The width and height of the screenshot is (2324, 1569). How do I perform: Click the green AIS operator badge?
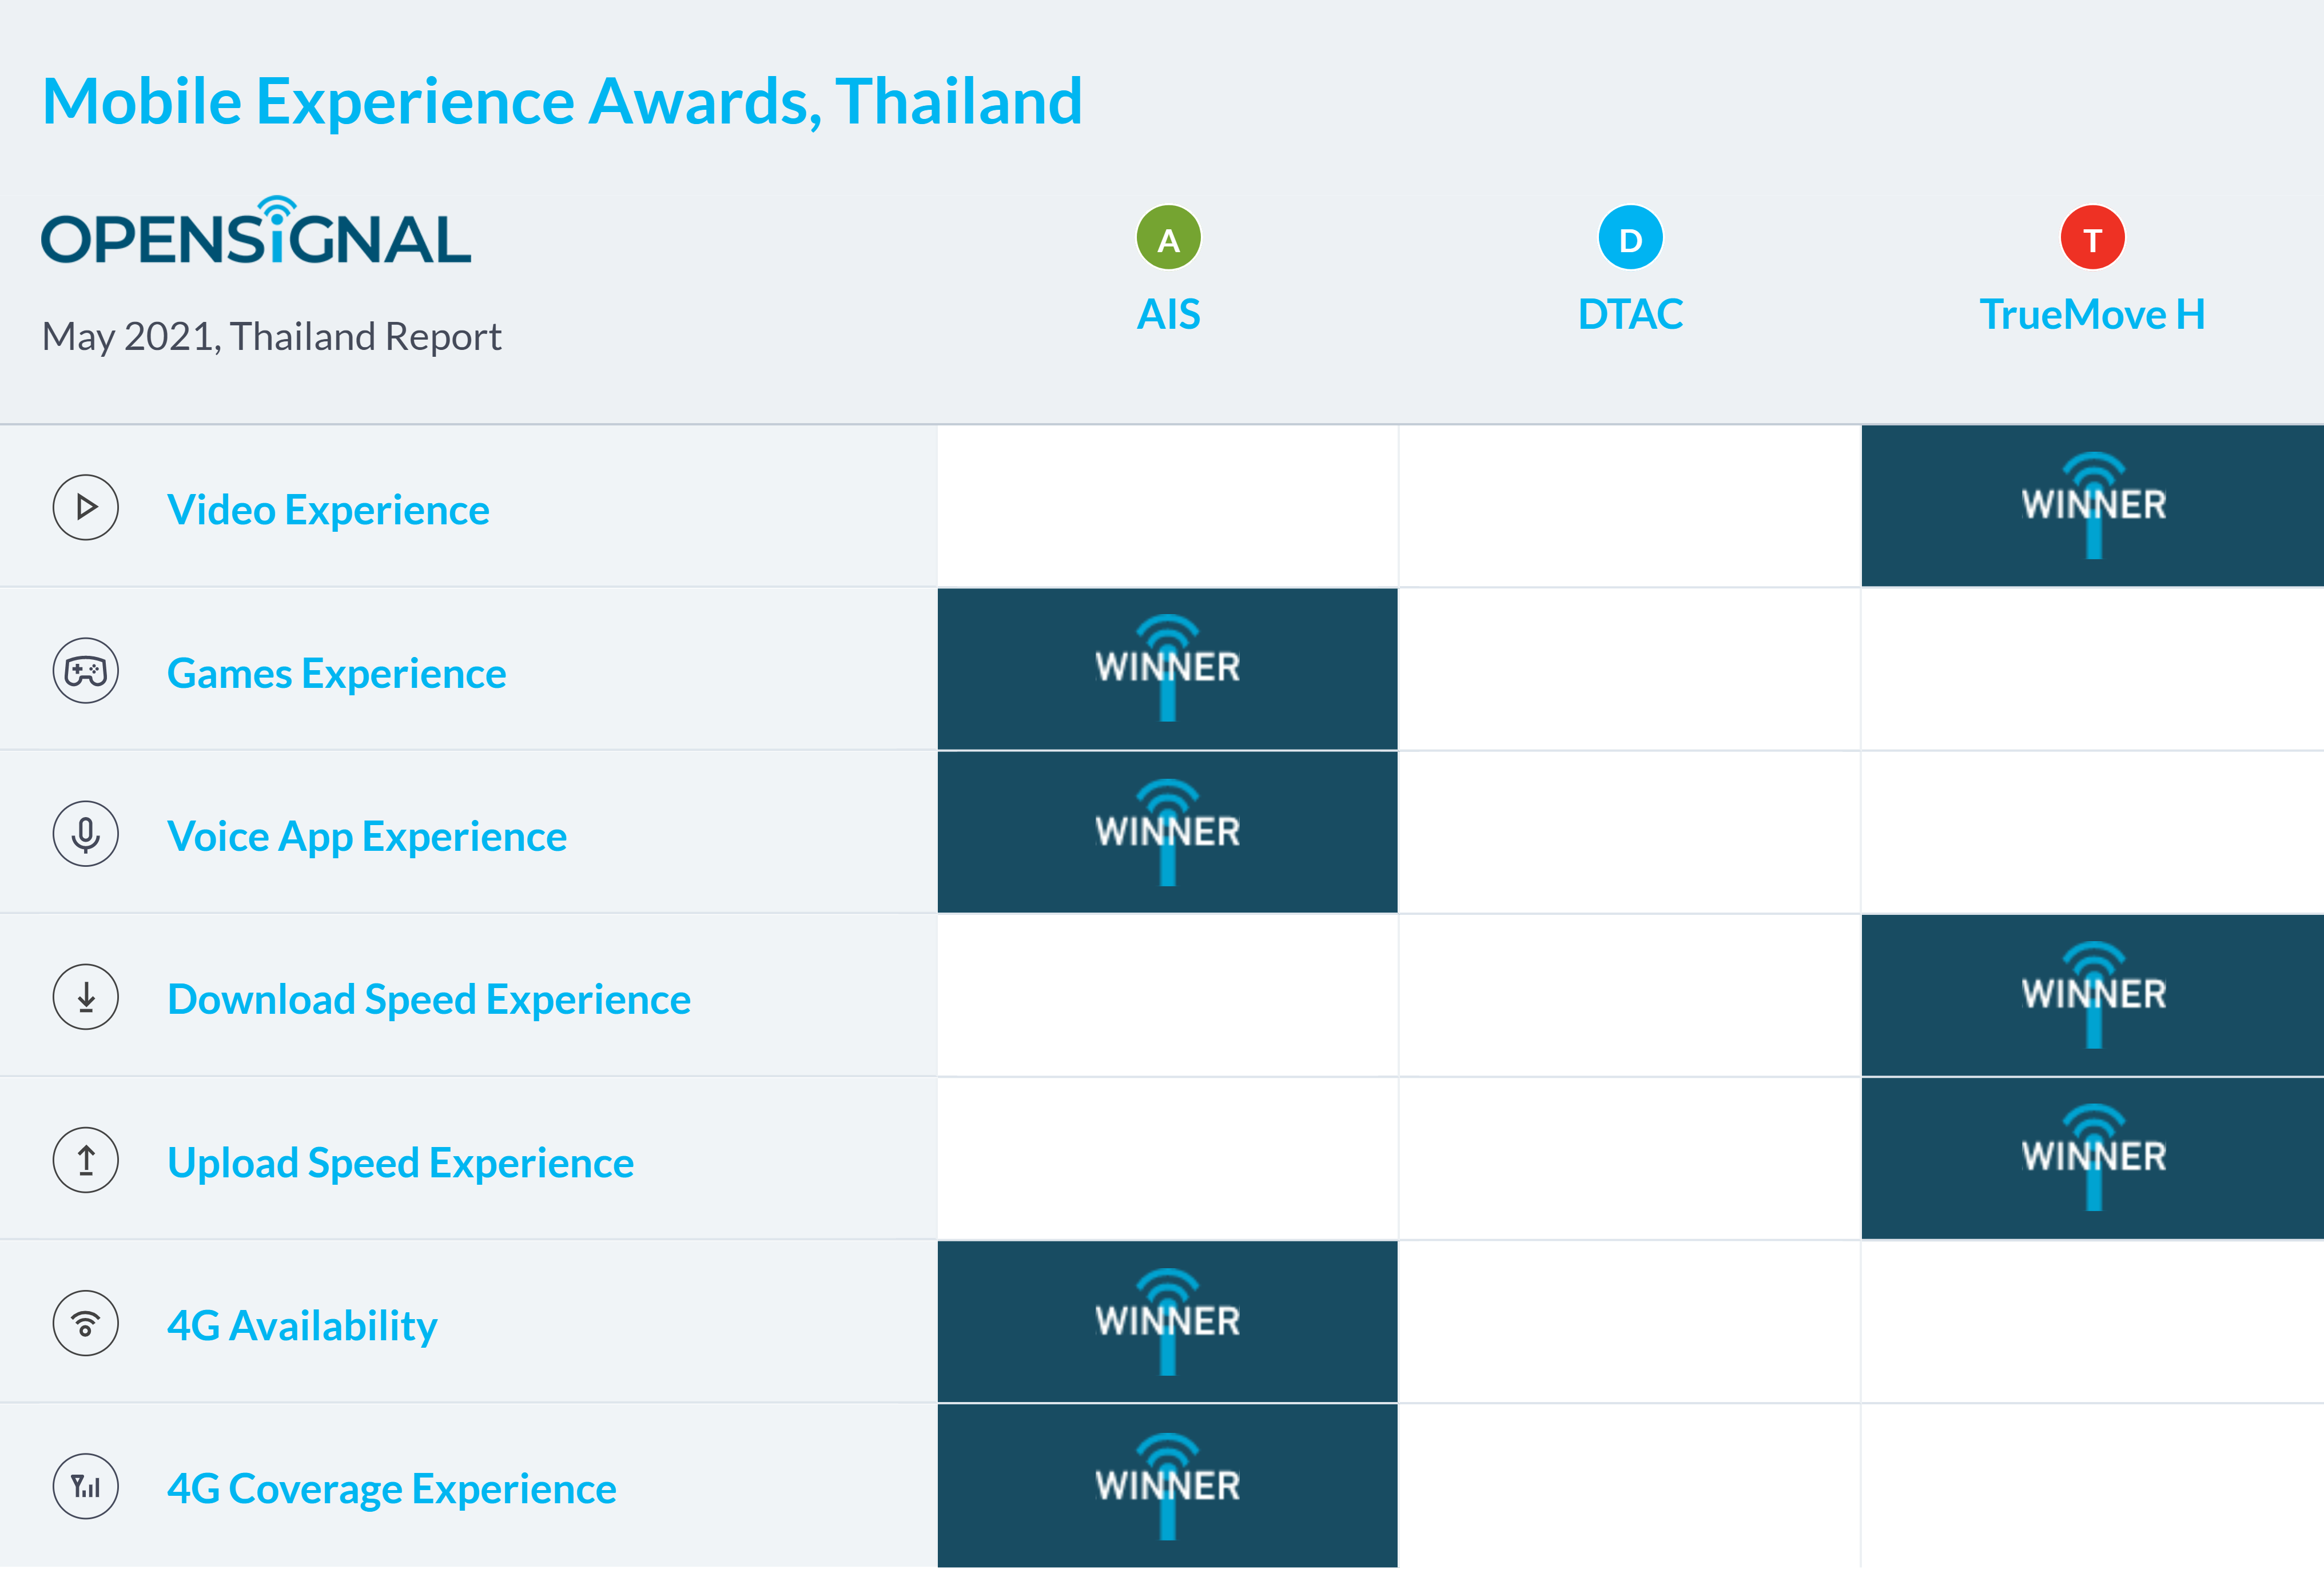point(1168,238)
